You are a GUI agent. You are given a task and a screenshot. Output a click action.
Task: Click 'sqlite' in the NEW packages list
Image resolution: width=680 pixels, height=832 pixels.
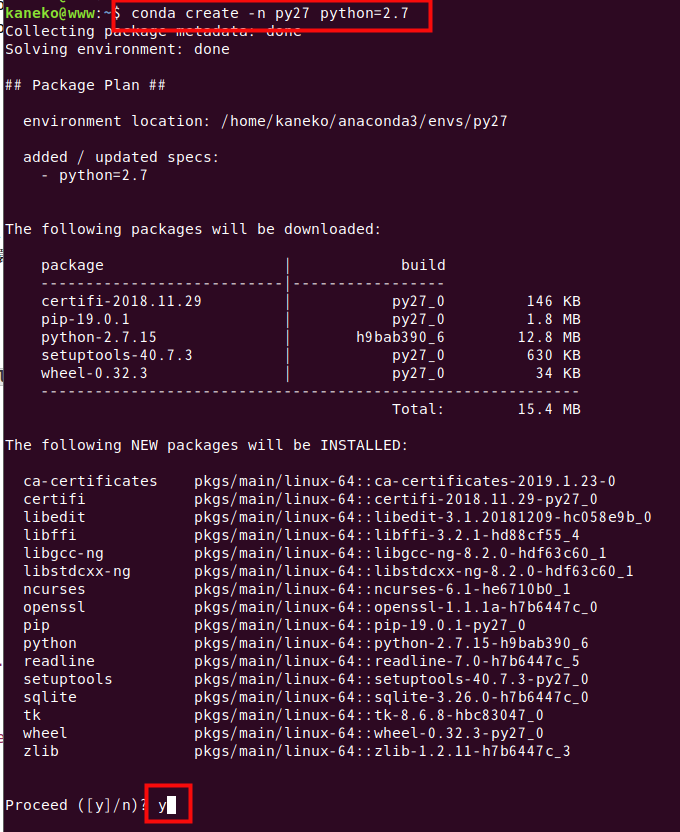coord(50,697)
